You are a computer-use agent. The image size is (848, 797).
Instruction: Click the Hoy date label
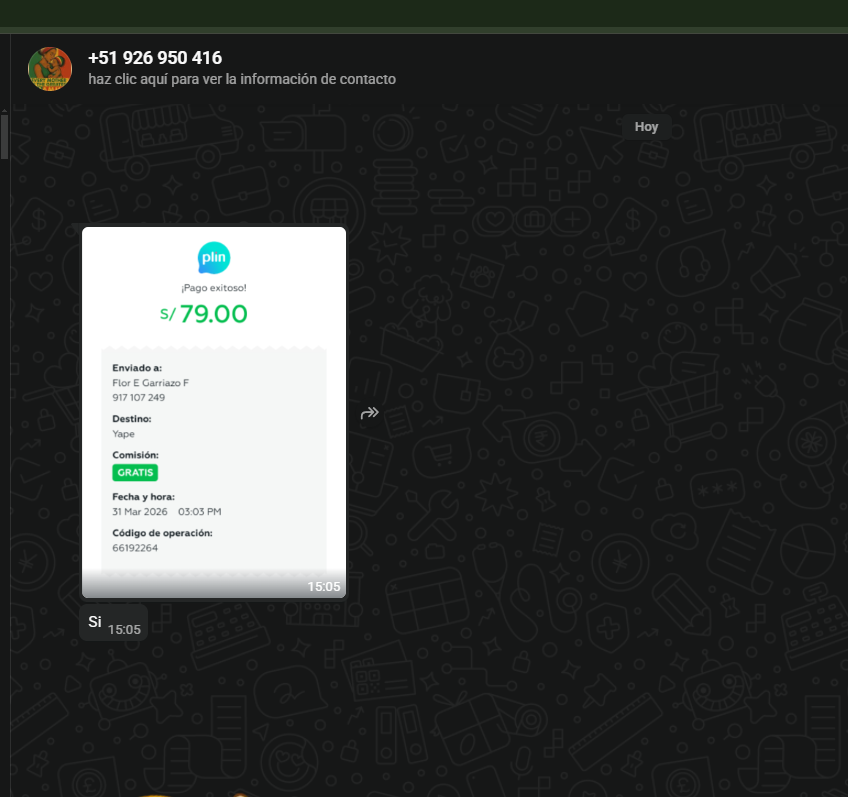[646, 127]
